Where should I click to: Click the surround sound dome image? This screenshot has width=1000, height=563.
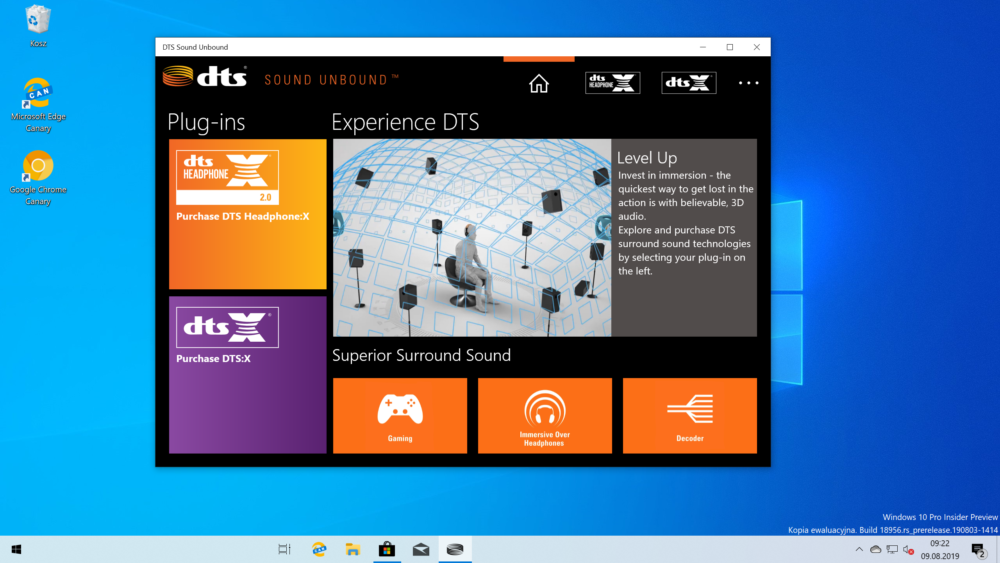472,238
